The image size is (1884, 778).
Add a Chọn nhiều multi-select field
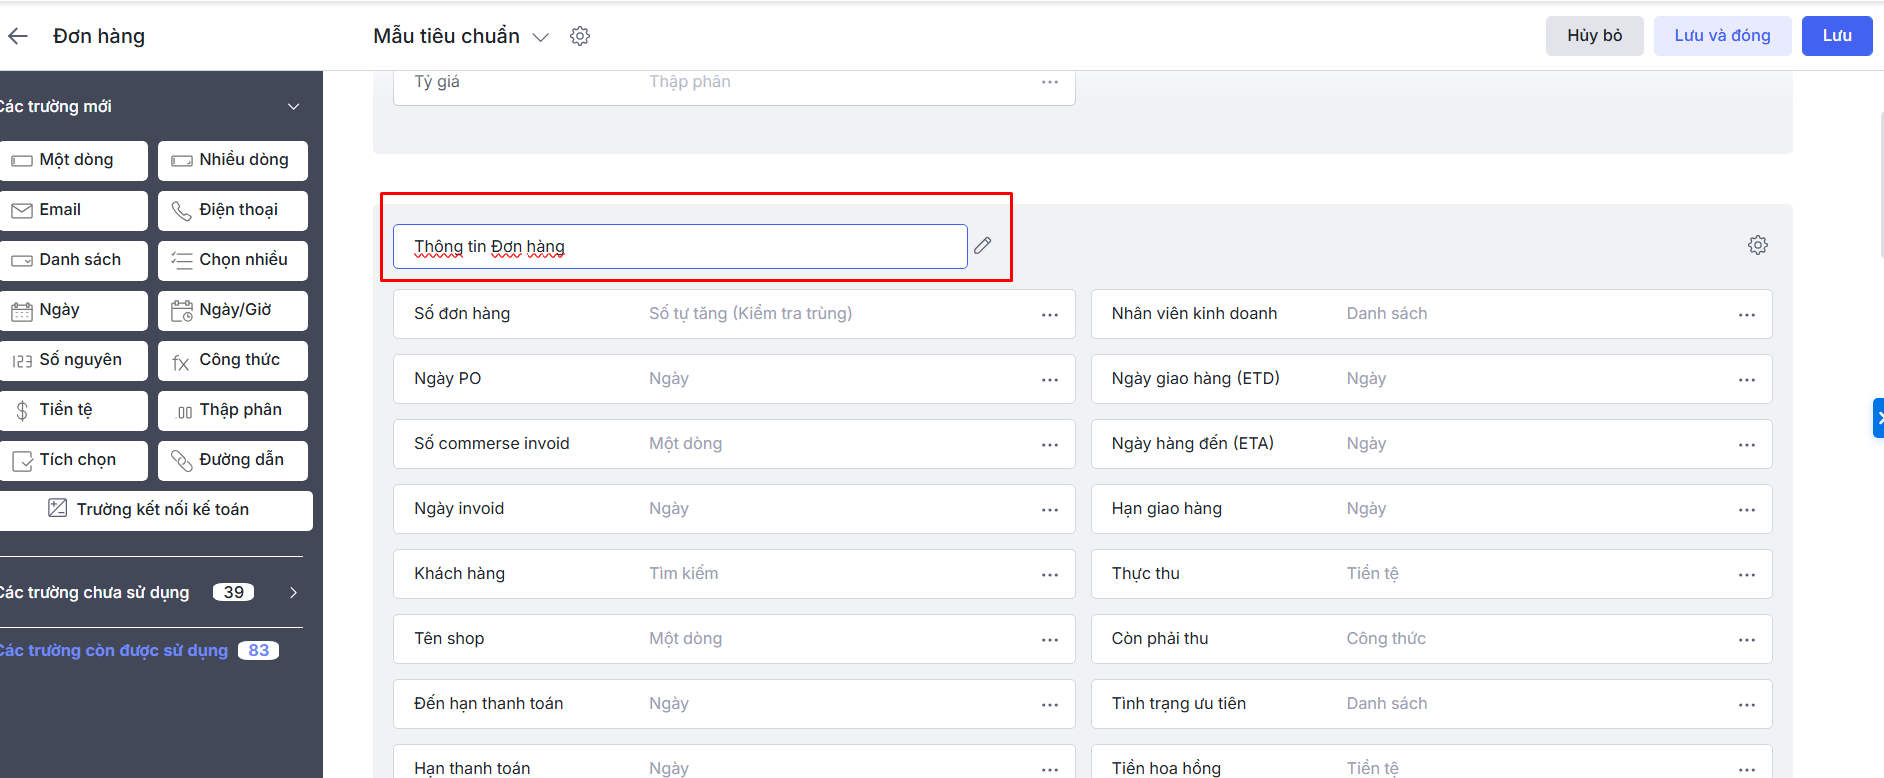click(232, 260)
